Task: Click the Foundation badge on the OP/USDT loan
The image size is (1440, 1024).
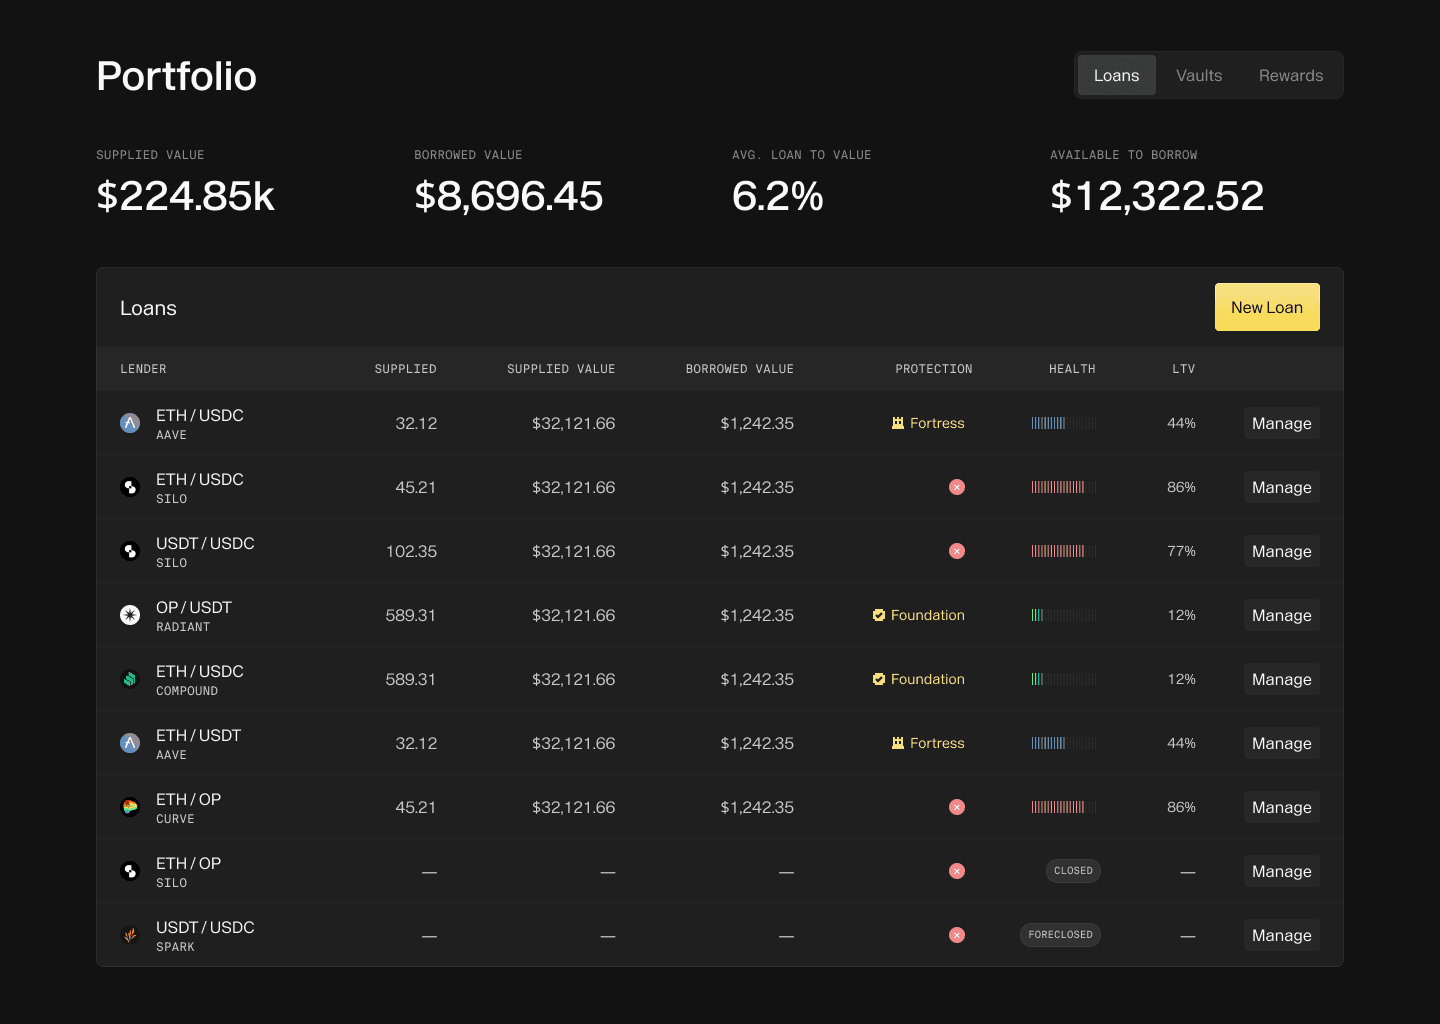Action: click(x=918, y=615)
